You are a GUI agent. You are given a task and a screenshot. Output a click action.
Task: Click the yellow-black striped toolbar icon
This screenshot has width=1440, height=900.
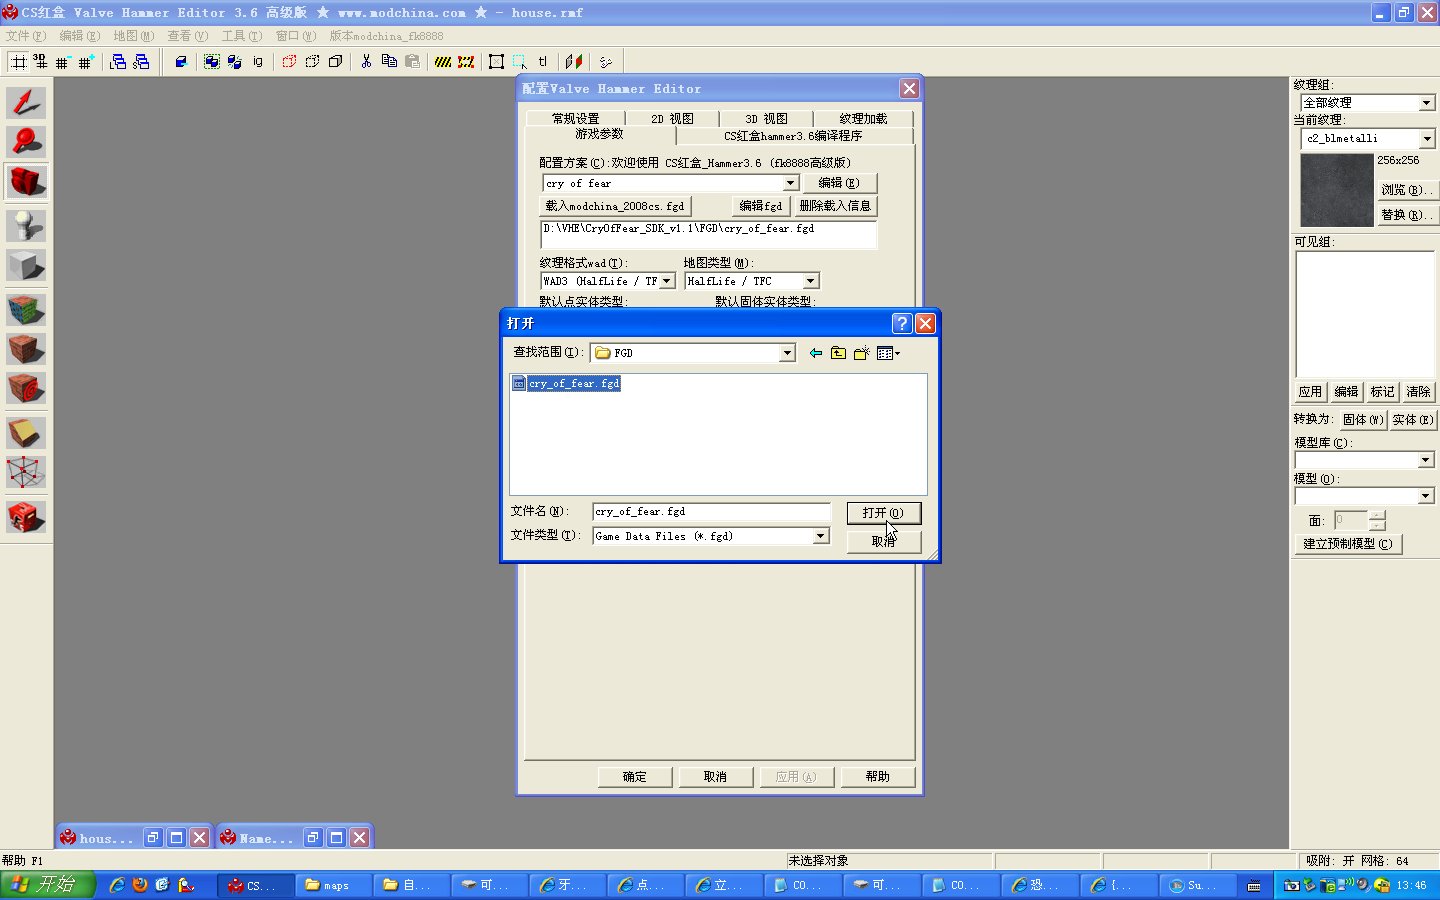[x=443, y=62]
